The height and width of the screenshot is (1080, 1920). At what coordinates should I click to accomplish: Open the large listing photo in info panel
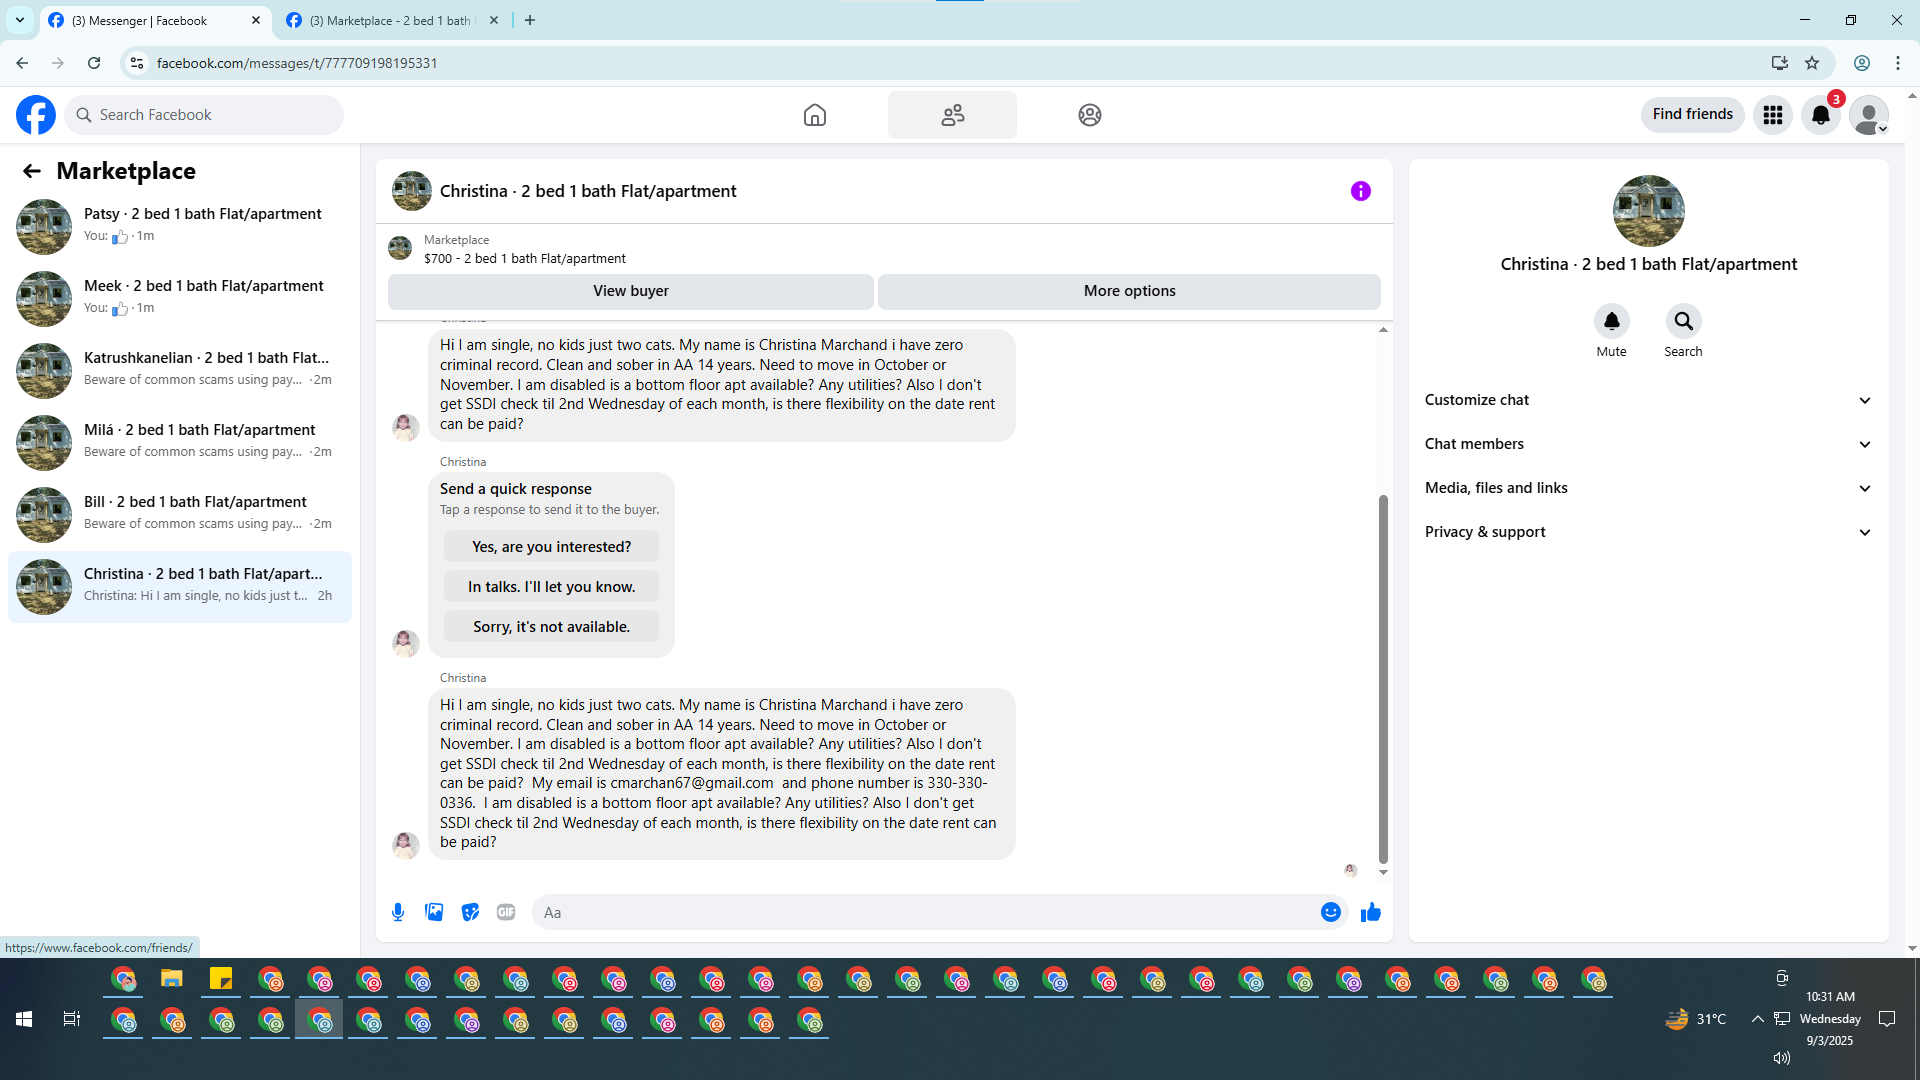click(1649, 211)
